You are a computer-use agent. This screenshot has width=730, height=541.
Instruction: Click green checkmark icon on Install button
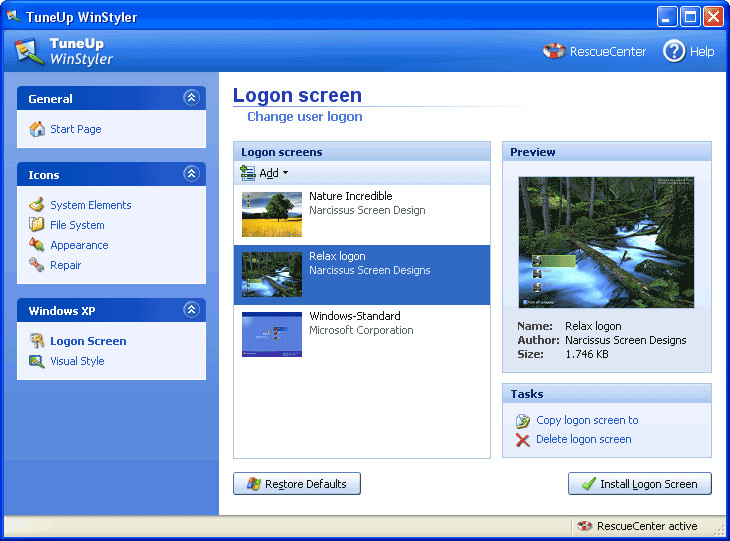tap(588, 484)
